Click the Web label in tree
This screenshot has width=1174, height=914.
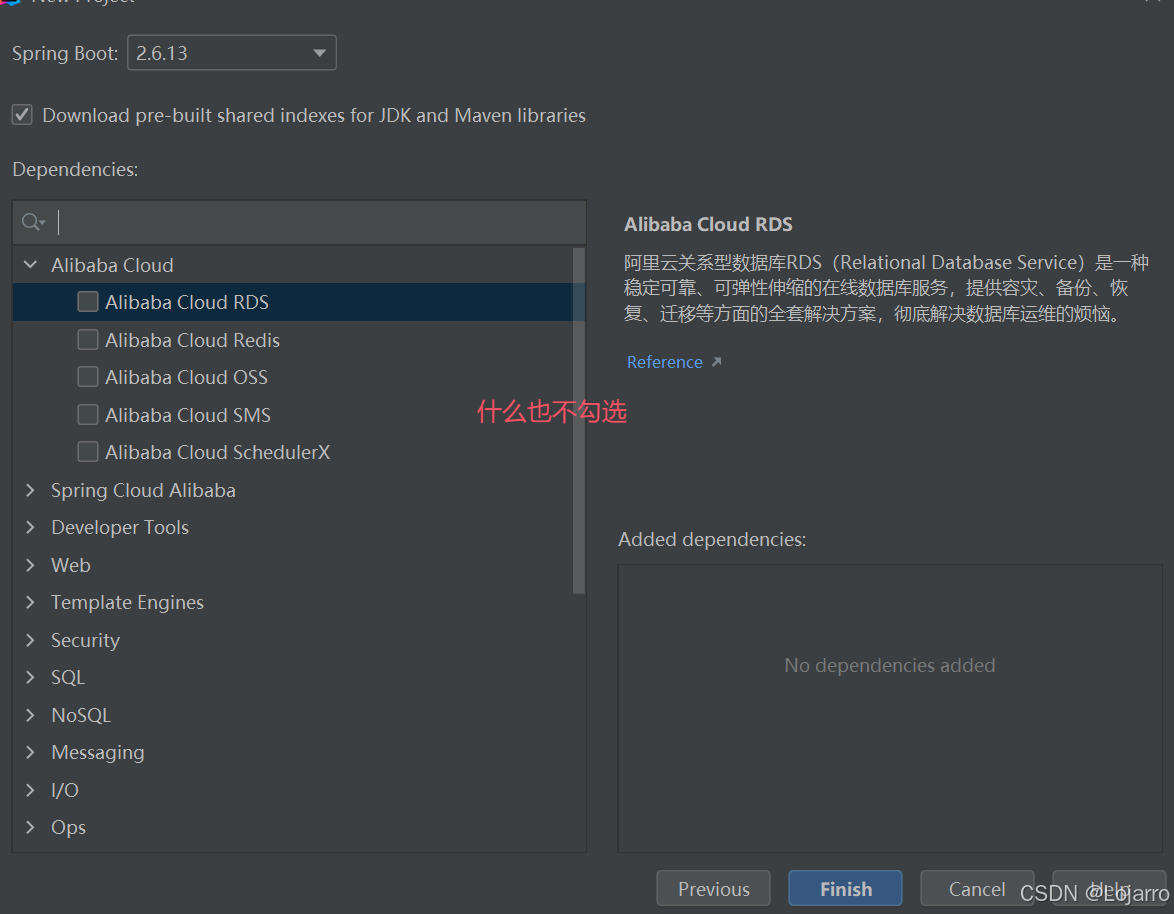pos(70,565)
